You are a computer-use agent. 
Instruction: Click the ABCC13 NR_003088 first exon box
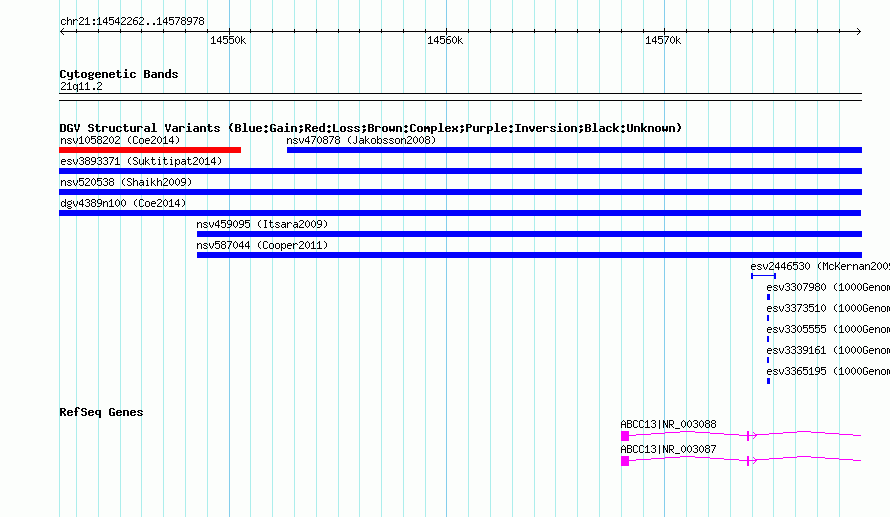[x=625, y=436]
